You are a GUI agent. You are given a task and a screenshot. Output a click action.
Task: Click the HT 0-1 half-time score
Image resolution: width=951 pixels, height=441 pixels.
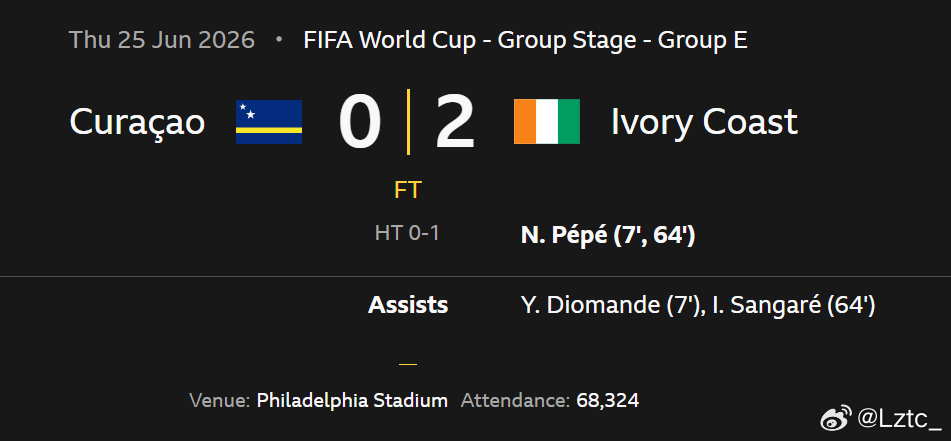pyautogui.click(x=407, y=234)
